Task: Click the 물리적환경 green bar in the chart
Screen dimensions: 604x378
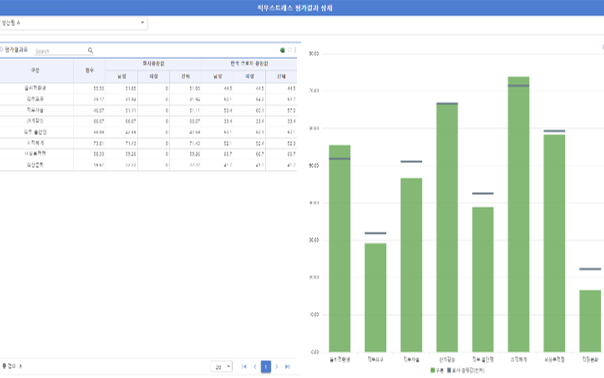Action: [340, 249]
